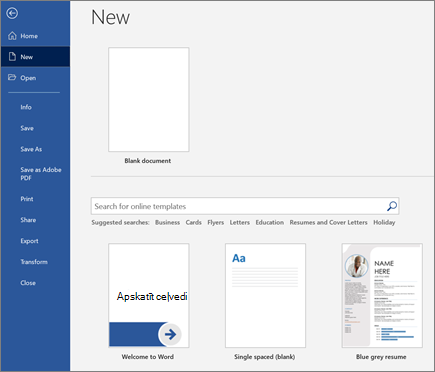Choose the Resumes and Cover Letters suggestion
This screenshot has height=372, width=435.
(x=328, y=222)
